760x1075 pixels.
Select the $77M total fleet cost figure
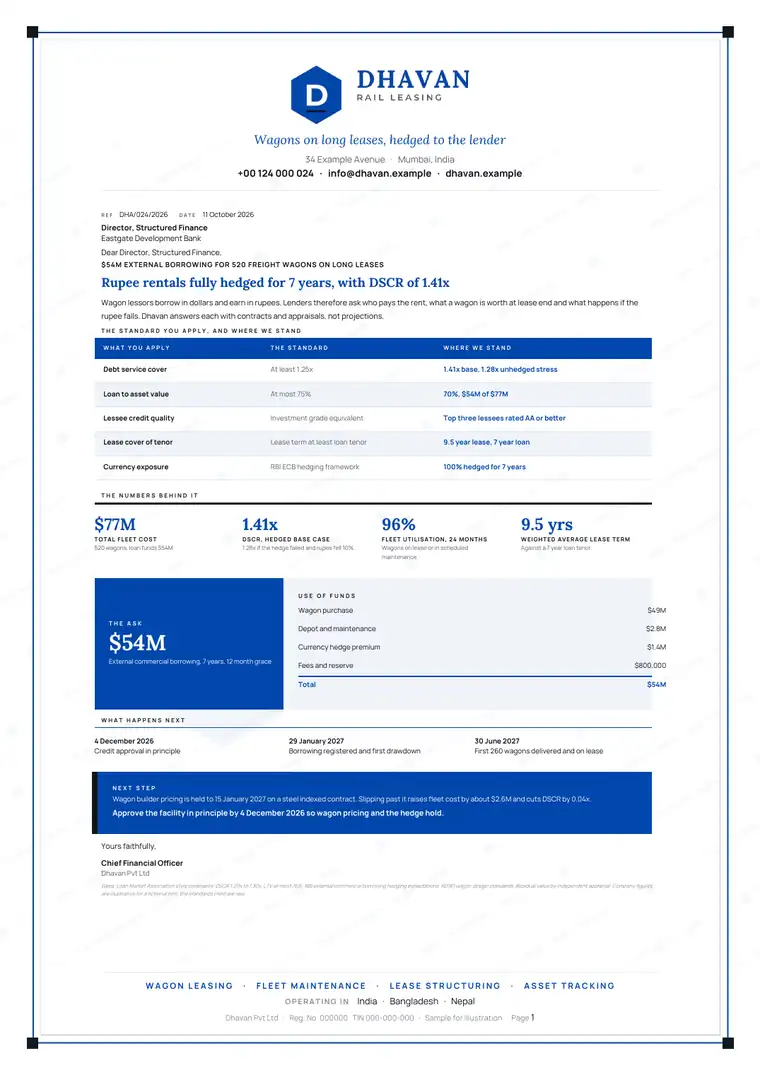click(115, 524)
